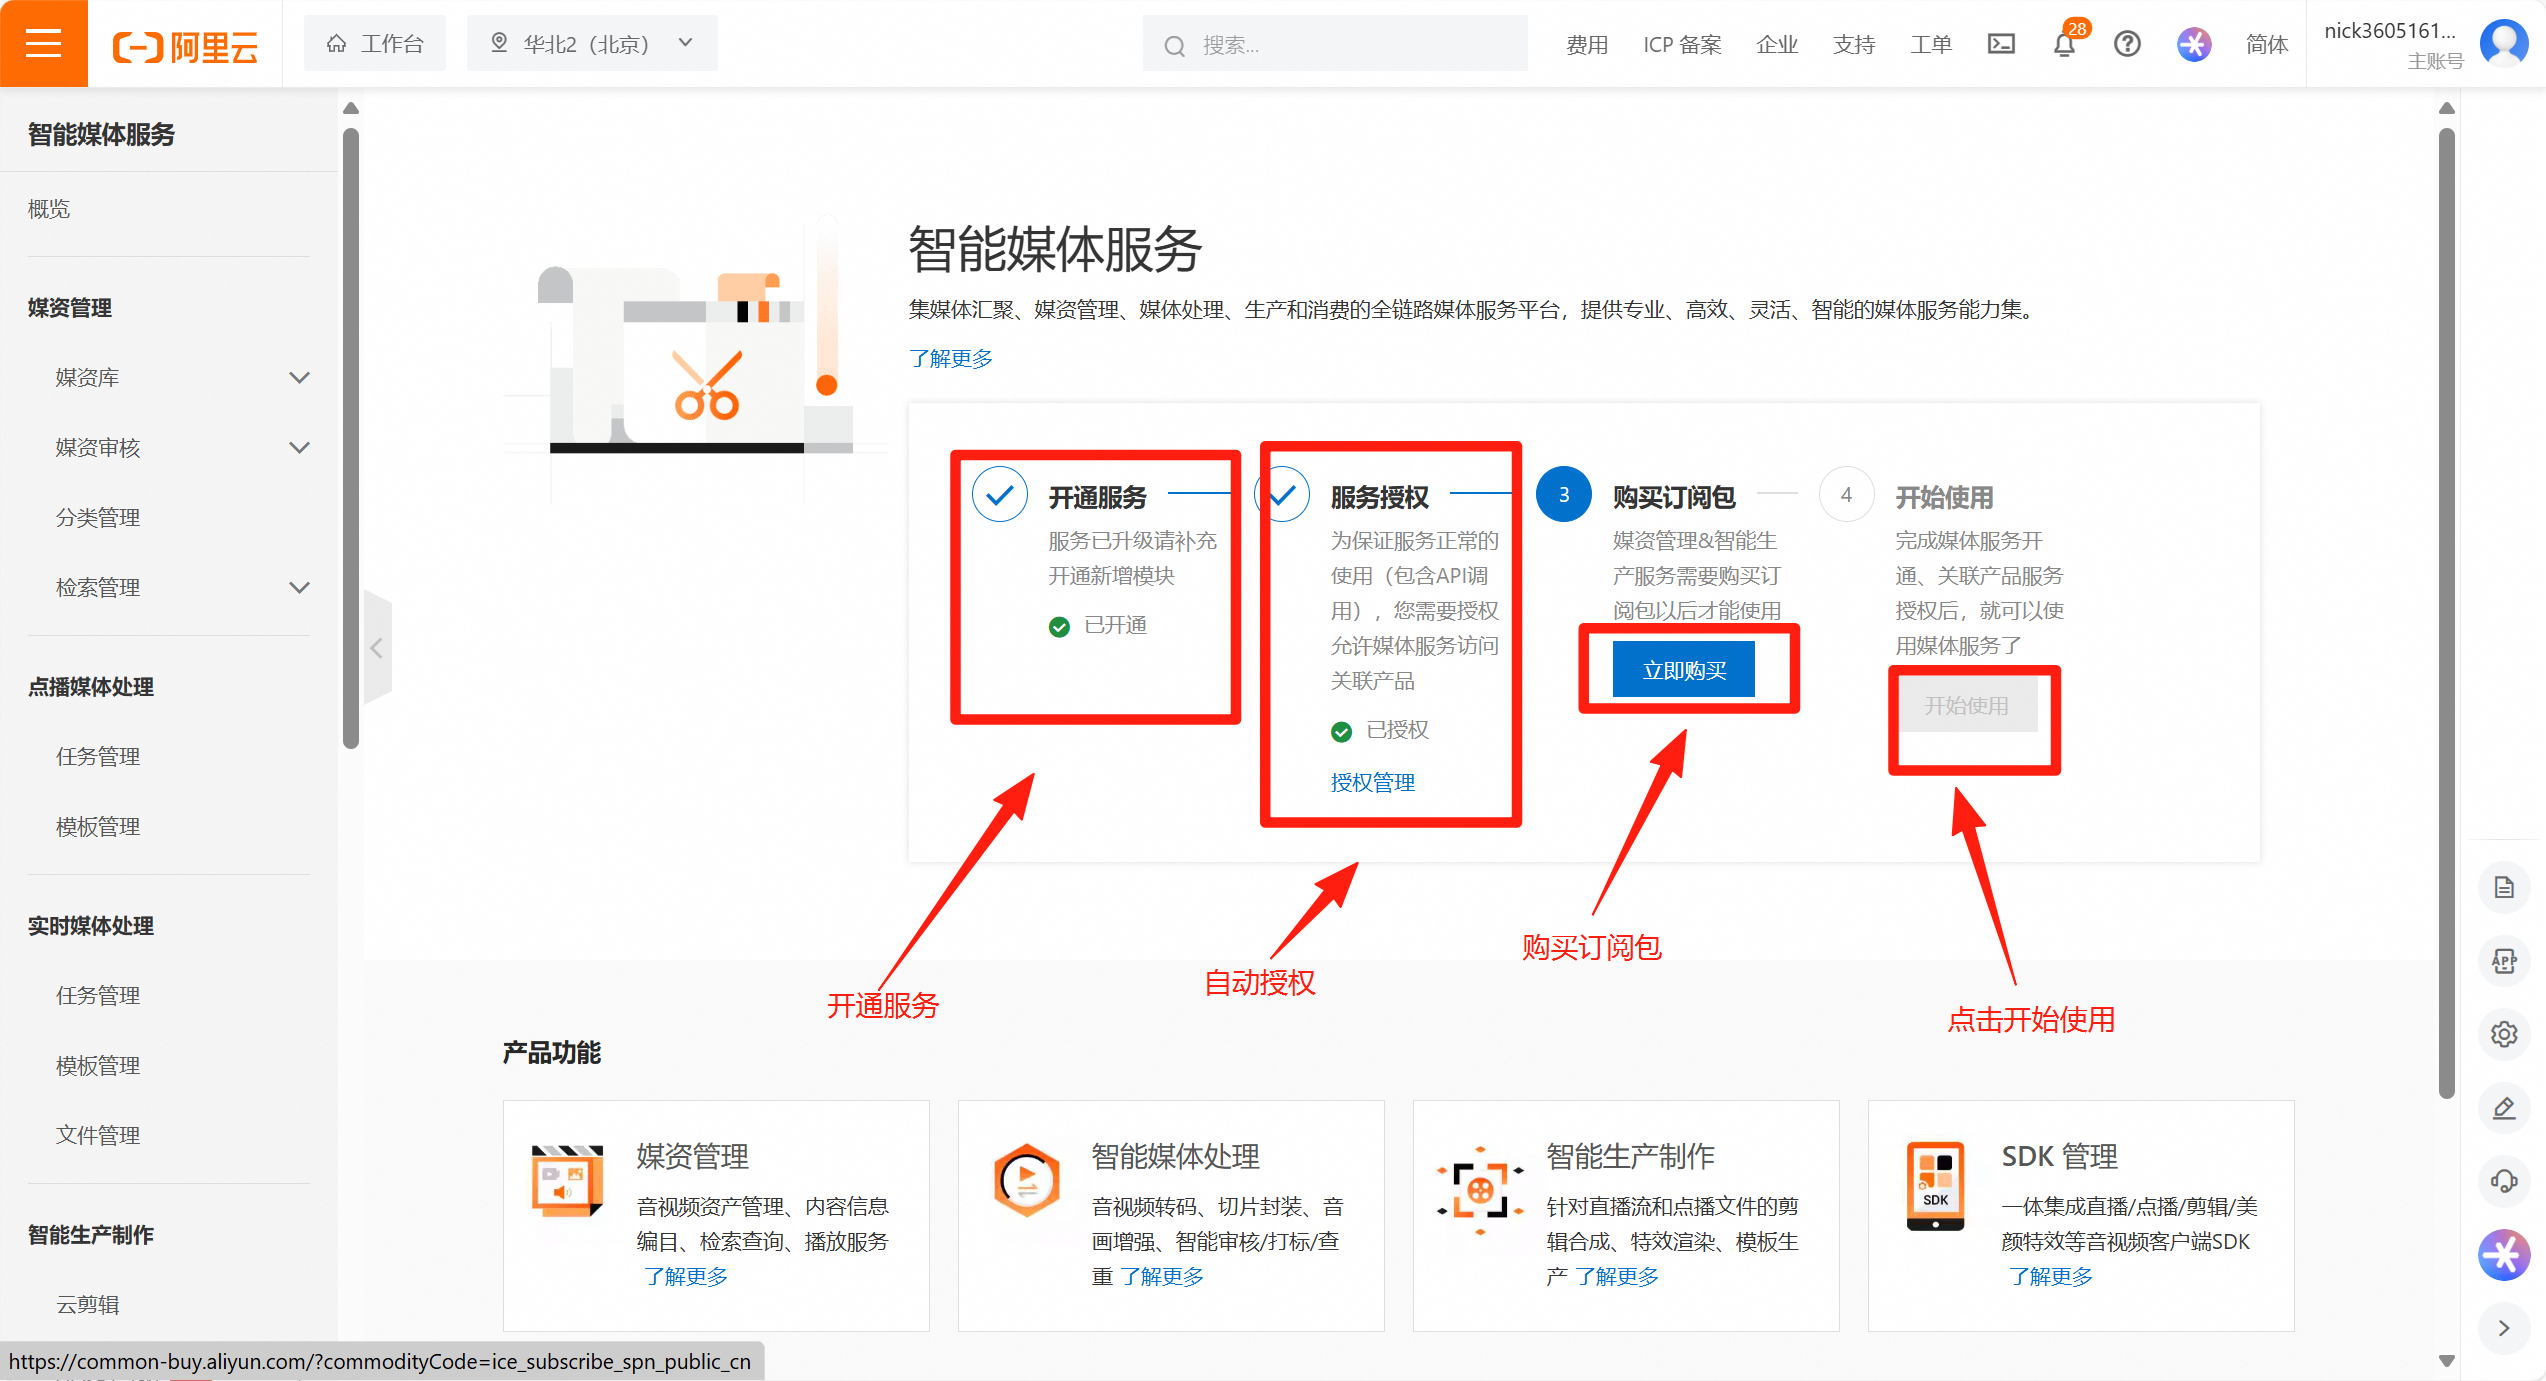Open the API debugging icon in right rail
2546x1381 pixels.
pyautogui.click(x=2504, y=960)
